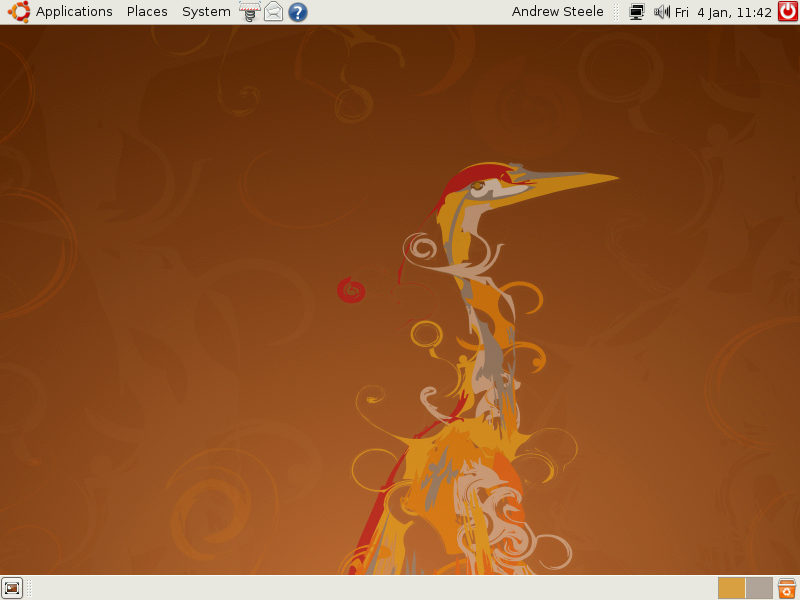
Task: Open the volume control speaker icon
Action: click(x=661, y=12)
